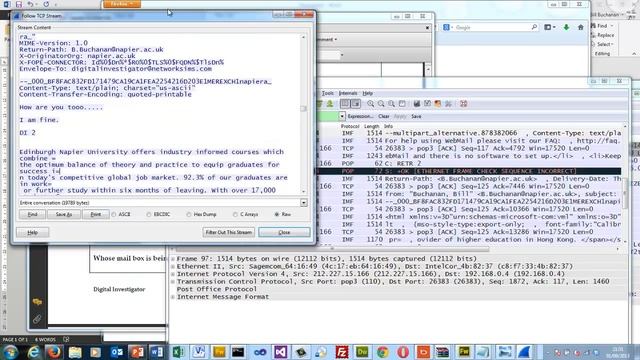Click Filter Out This Stream button
640x360 pixels.
(x=229, y=232)
